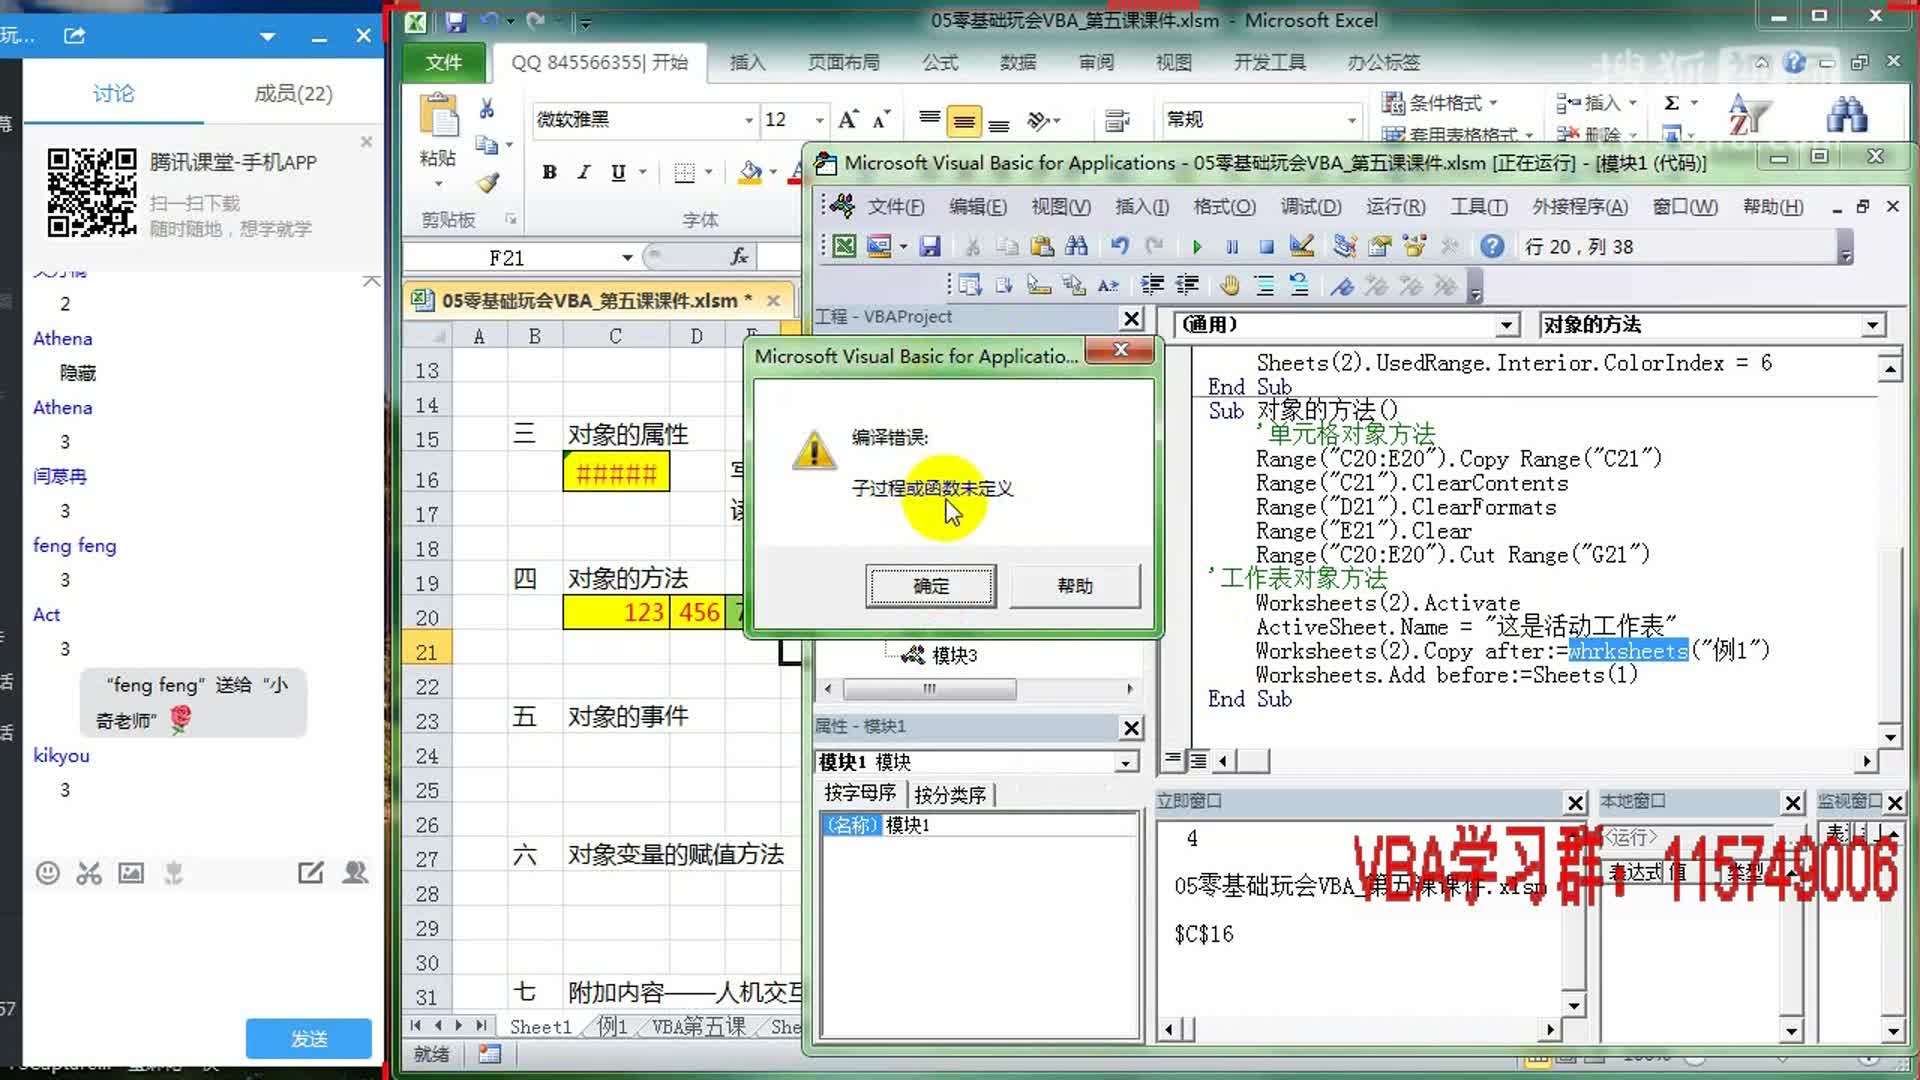Click the 确定 button in error dialog
1920x1080 pixels.
(x=930, y=586)
